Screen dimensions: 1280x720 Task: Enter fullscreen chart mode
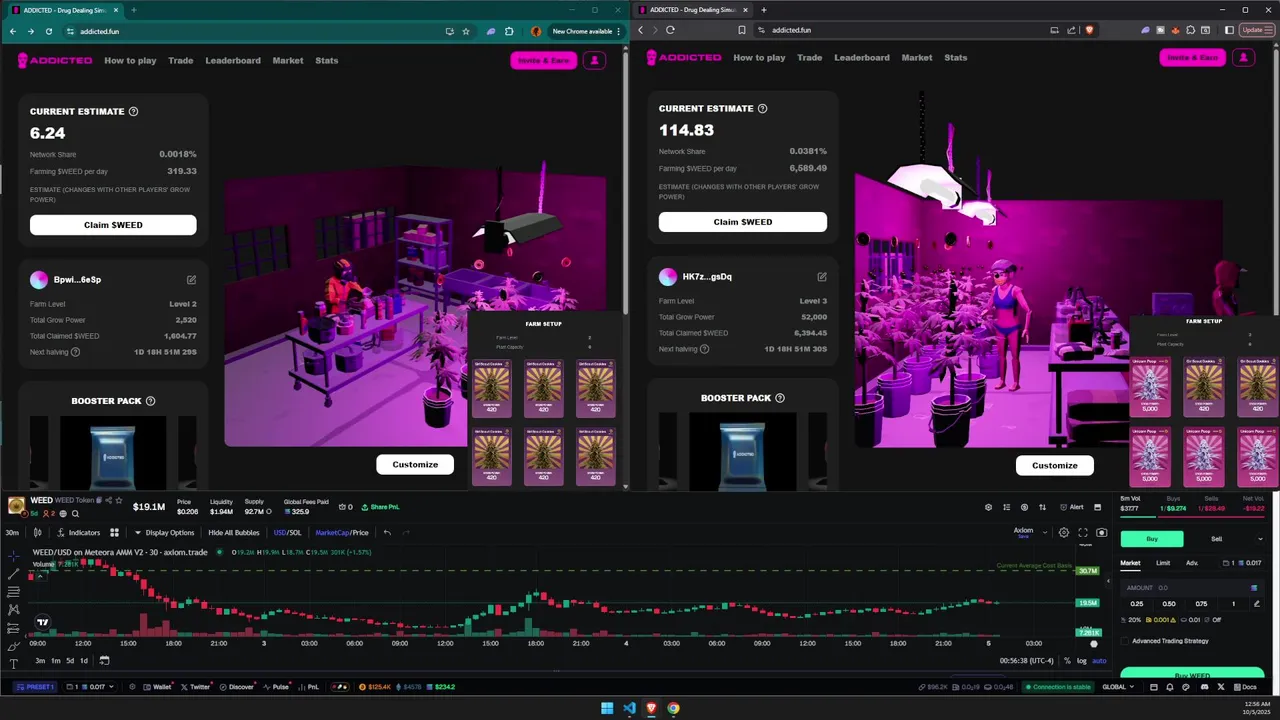1083,533
